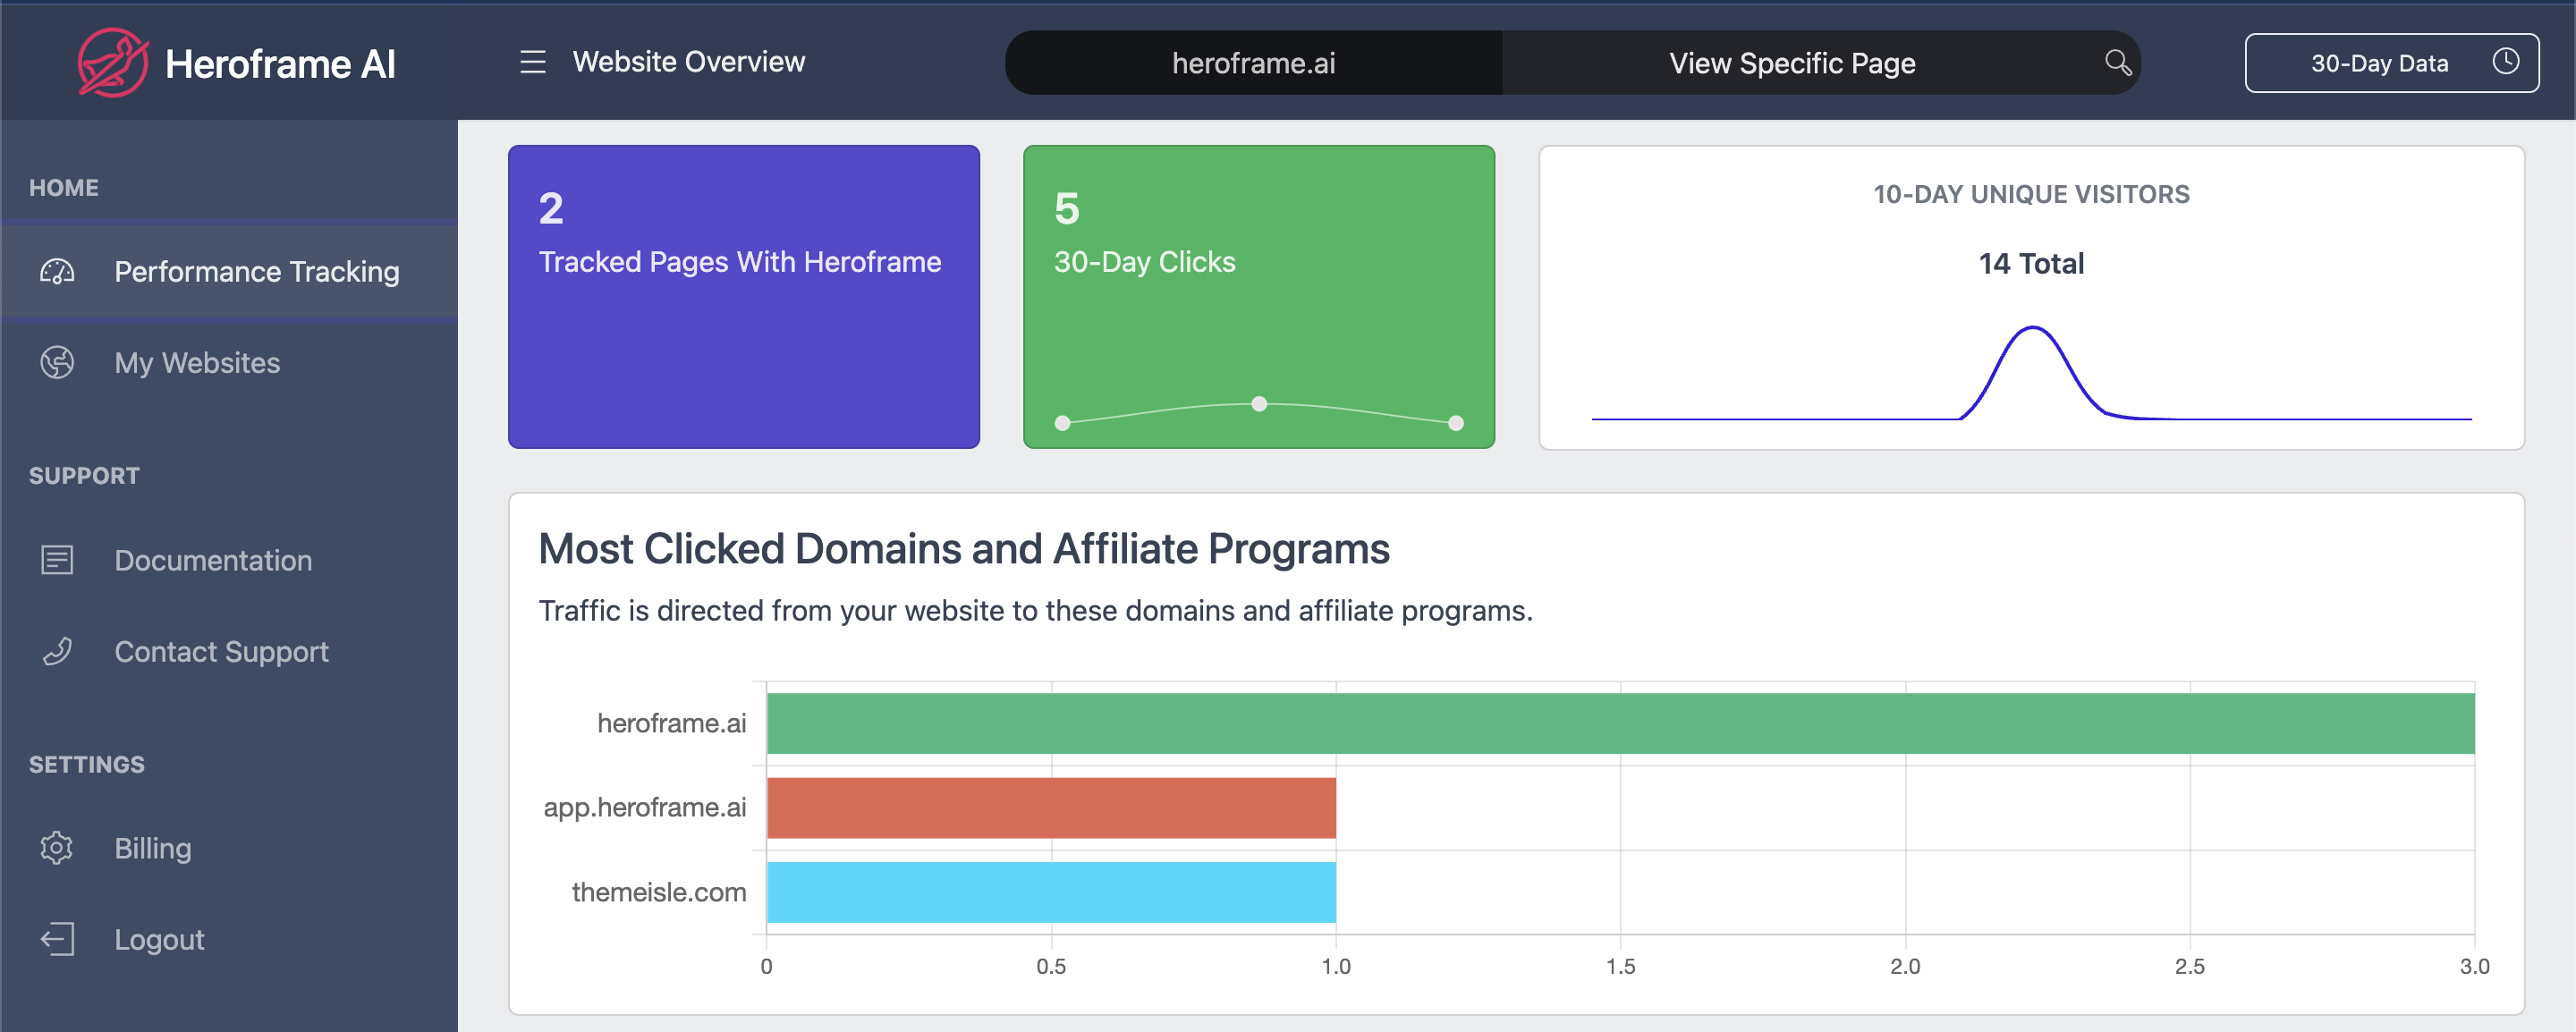The width and height of the screenshot is (2576, 1032).
Task: Click the Billing gear icon
Action: point(57,848)
